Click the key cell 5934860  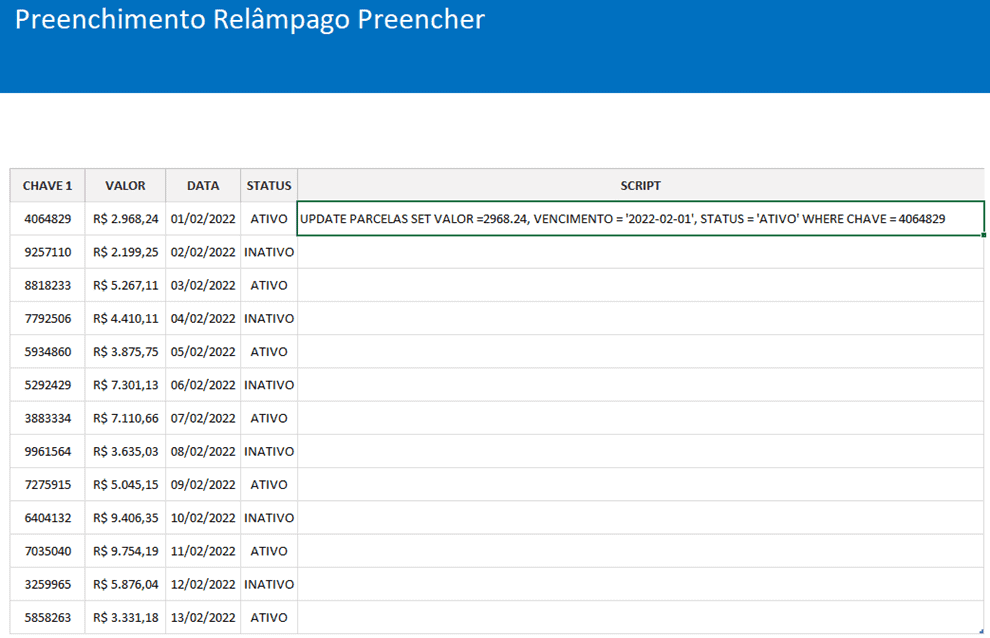(48, 352)
